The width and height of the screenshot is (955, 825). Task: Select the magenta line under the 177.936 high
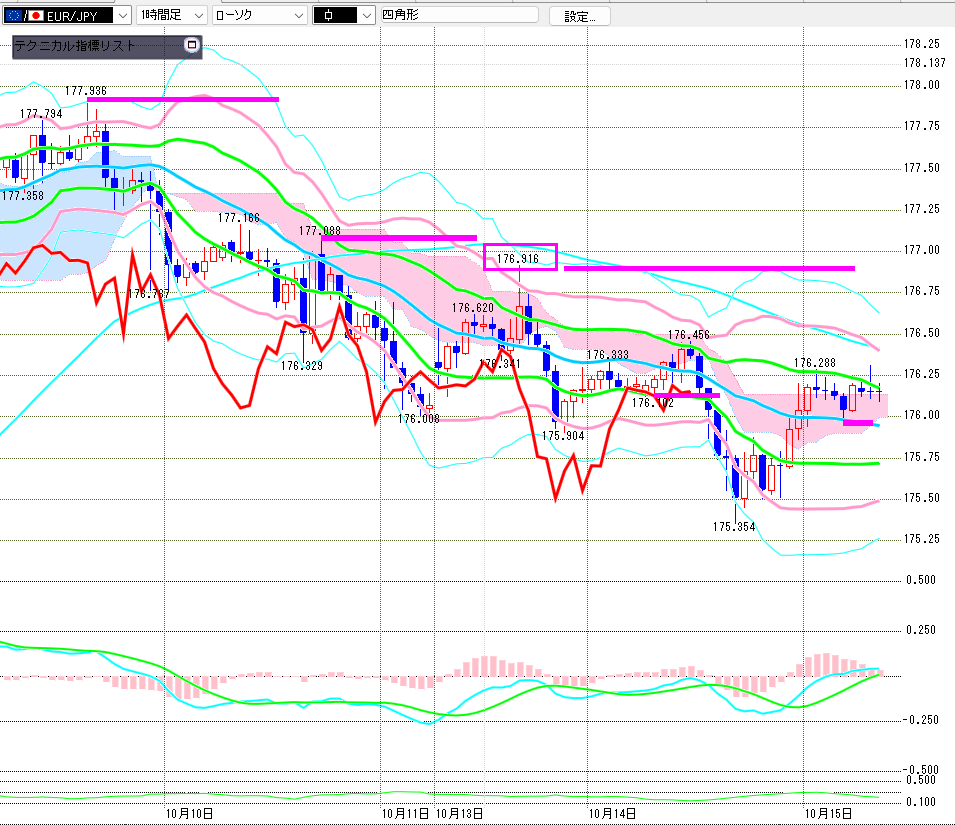coord(182,99)
